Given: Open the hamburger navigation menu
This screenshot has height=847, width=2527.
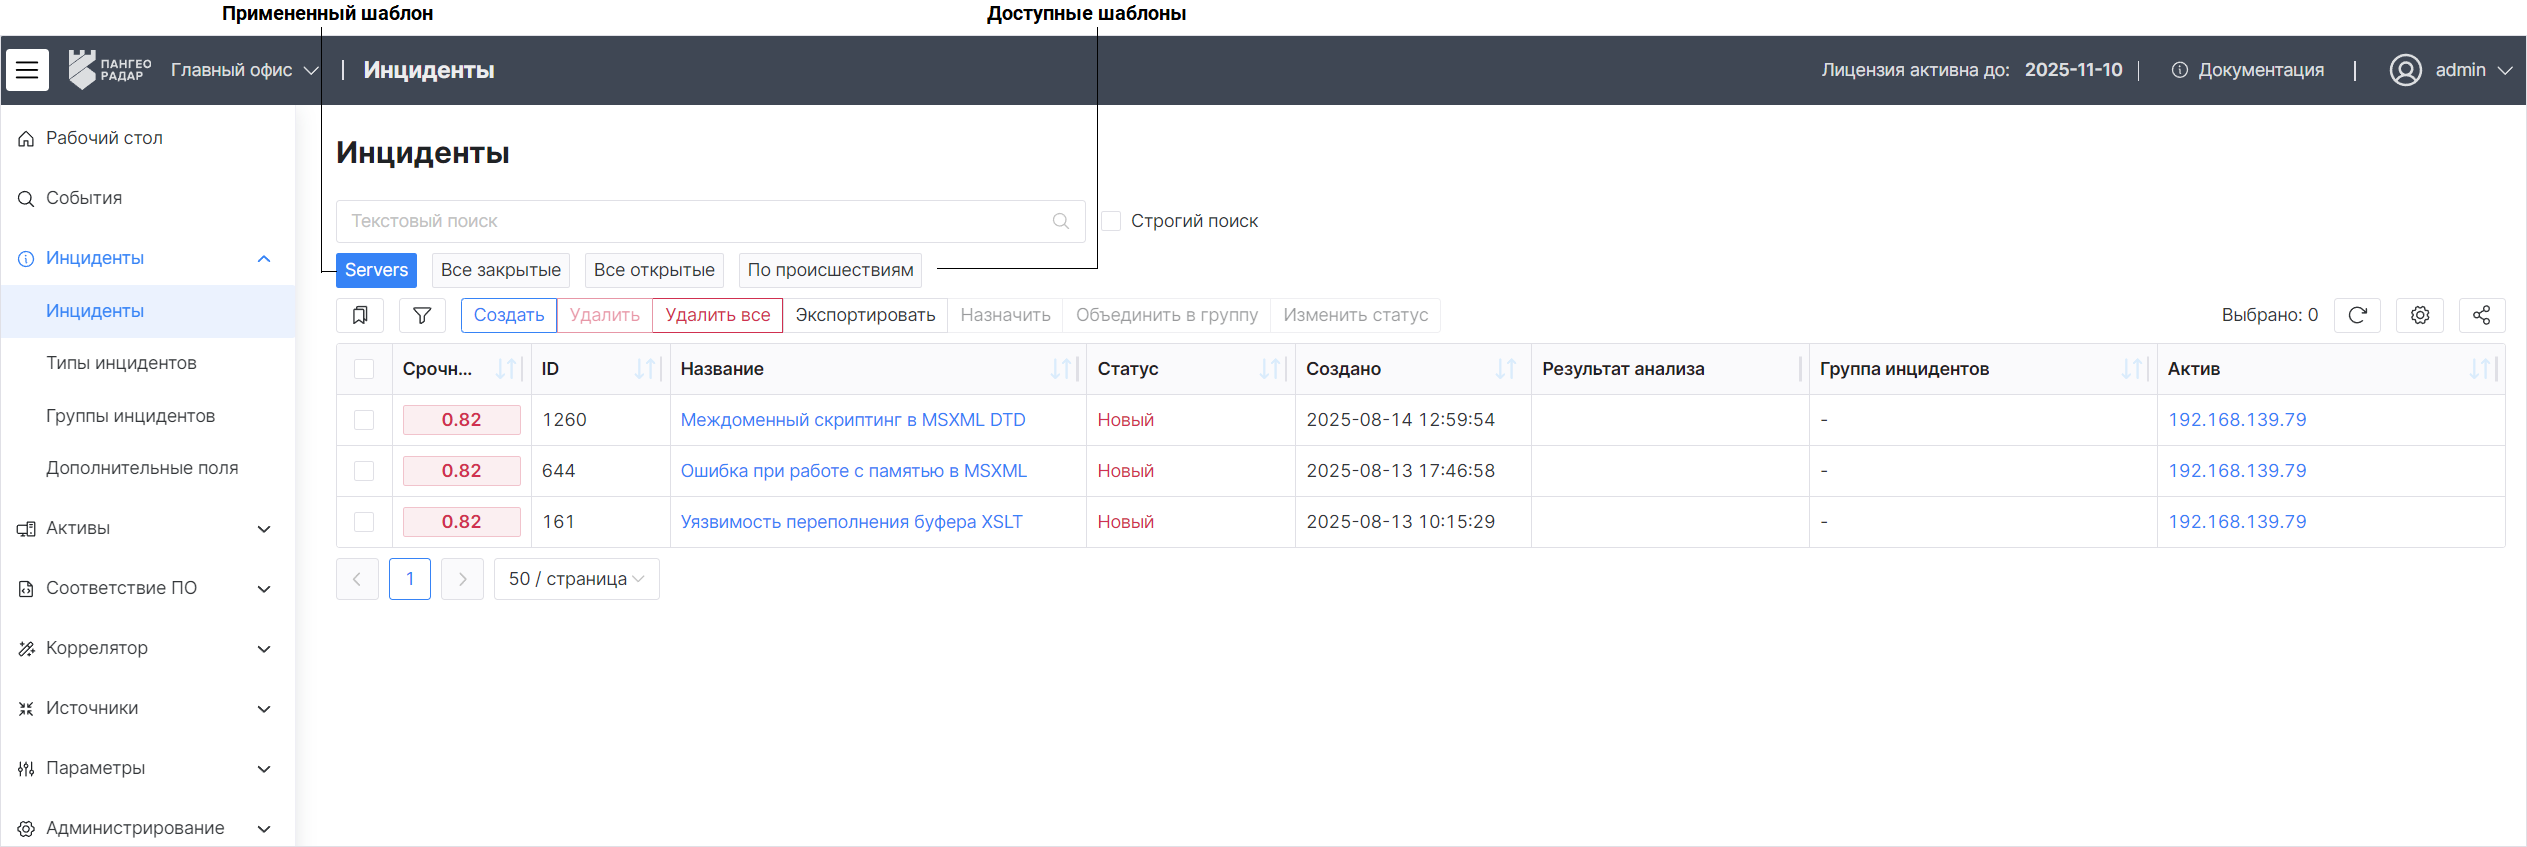Looking at the screenshot, I should click(27, 70).
